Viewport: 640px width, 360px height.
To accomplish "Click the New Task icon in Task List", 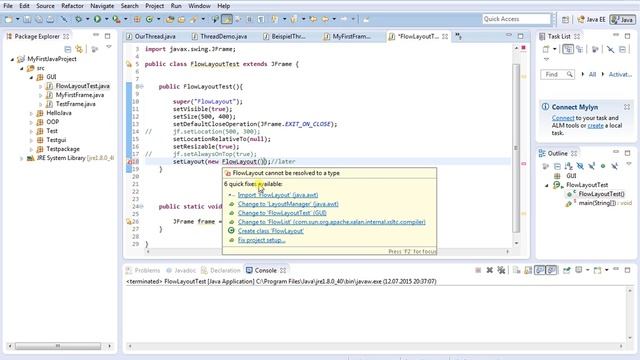I will coord(546,49).
